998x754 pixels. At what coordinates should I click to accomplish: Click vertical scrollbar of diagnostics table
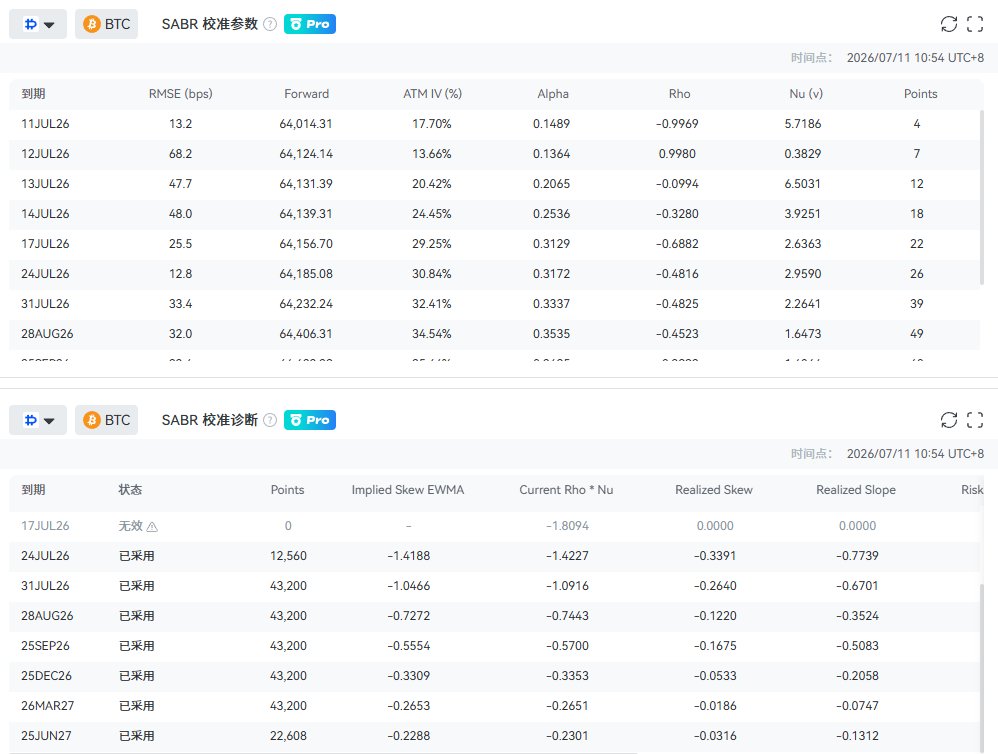point(981,668)
